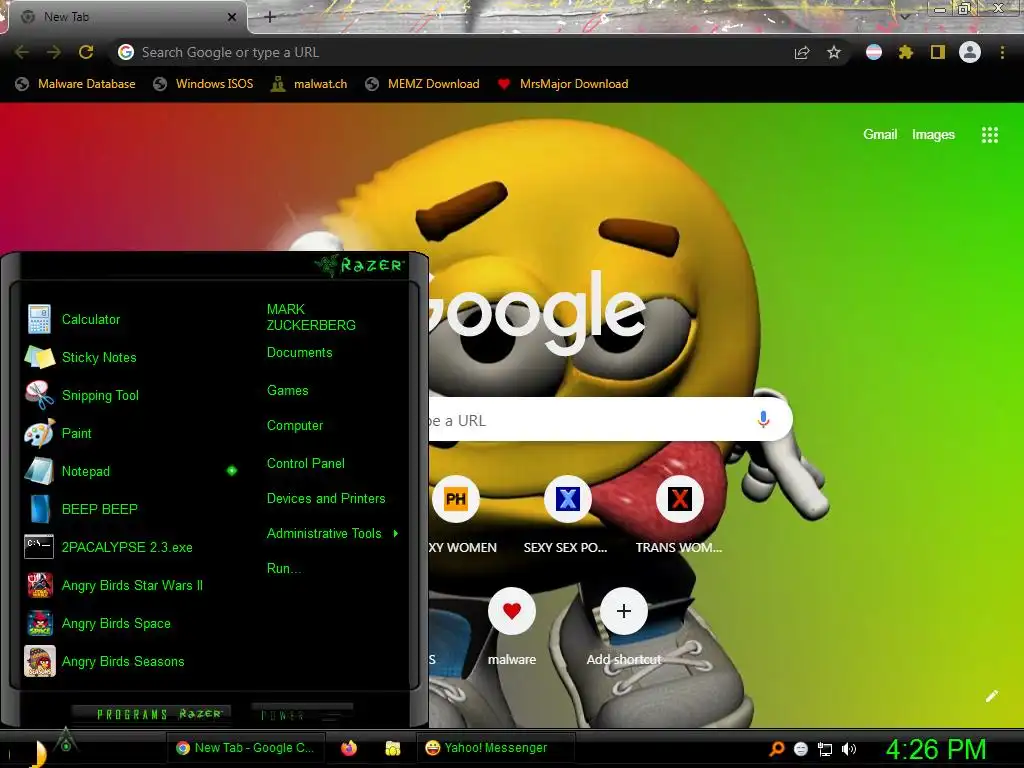1024x768 pixels.
Task: Open Google apps grid
Action: [990, 135]
